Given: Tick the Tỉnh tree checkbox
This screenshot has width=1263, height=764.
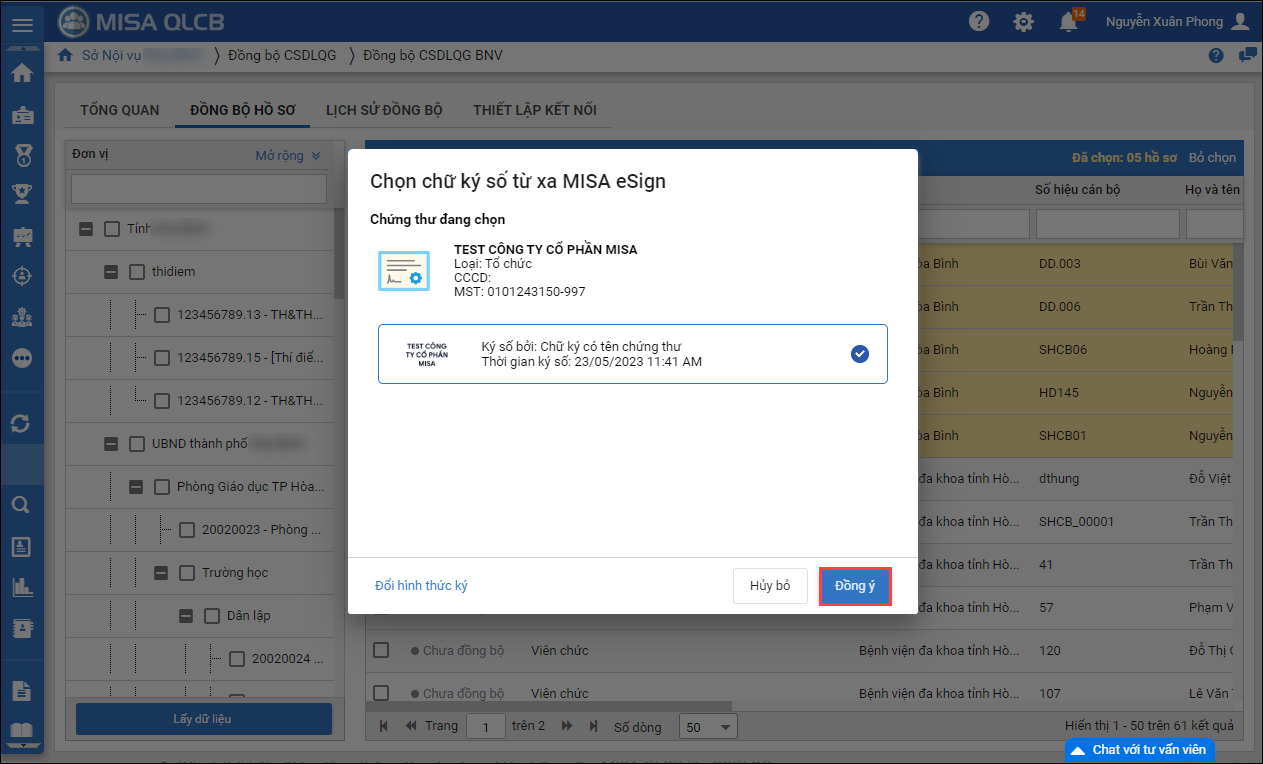Looking at the screenshot, I should [x=112, y=229].
